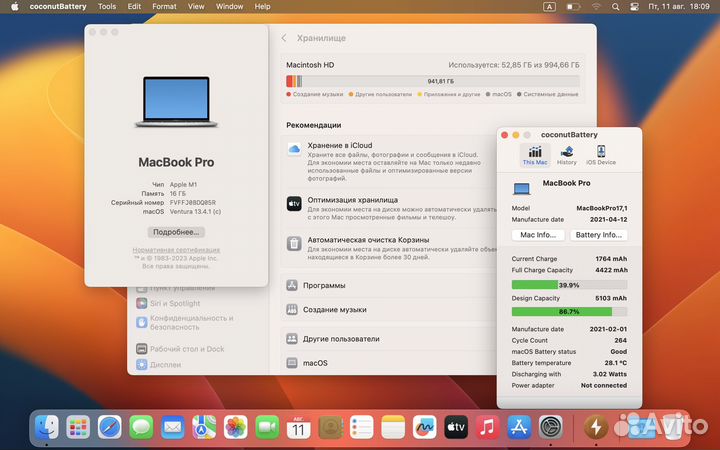
Task: Click the Mac Info... button
Action: (538, 235)
